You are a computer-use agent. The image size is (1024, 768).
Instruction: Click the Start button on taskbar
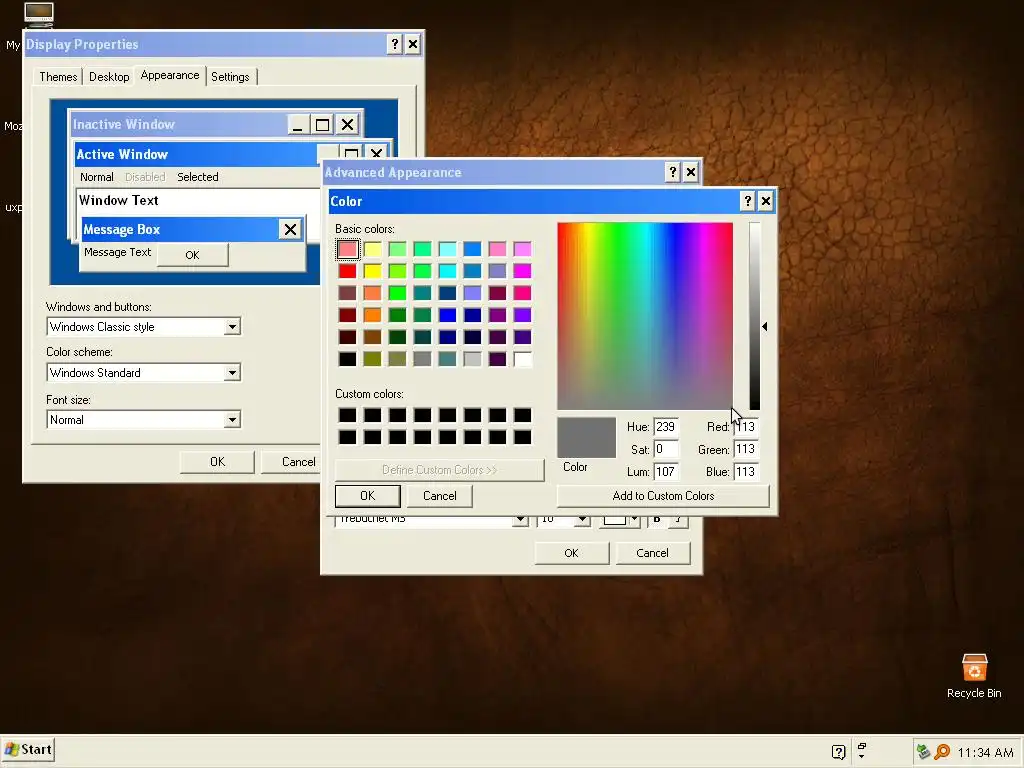pos(28,749)
